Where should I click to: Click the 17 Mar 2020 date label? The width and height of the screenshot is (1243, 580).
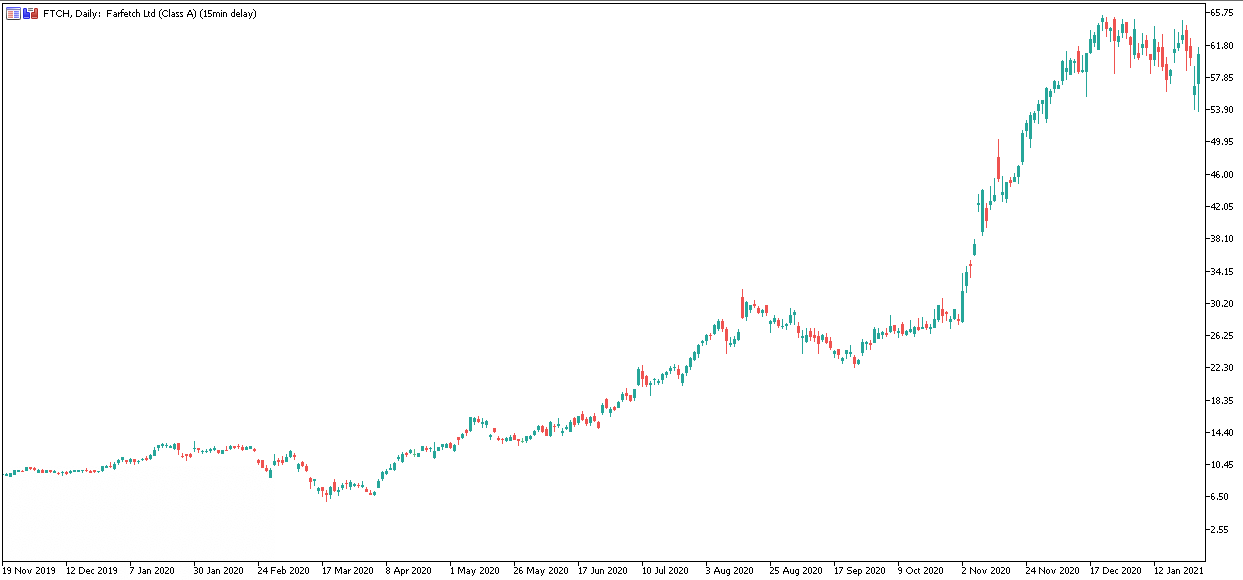point(347,570)
